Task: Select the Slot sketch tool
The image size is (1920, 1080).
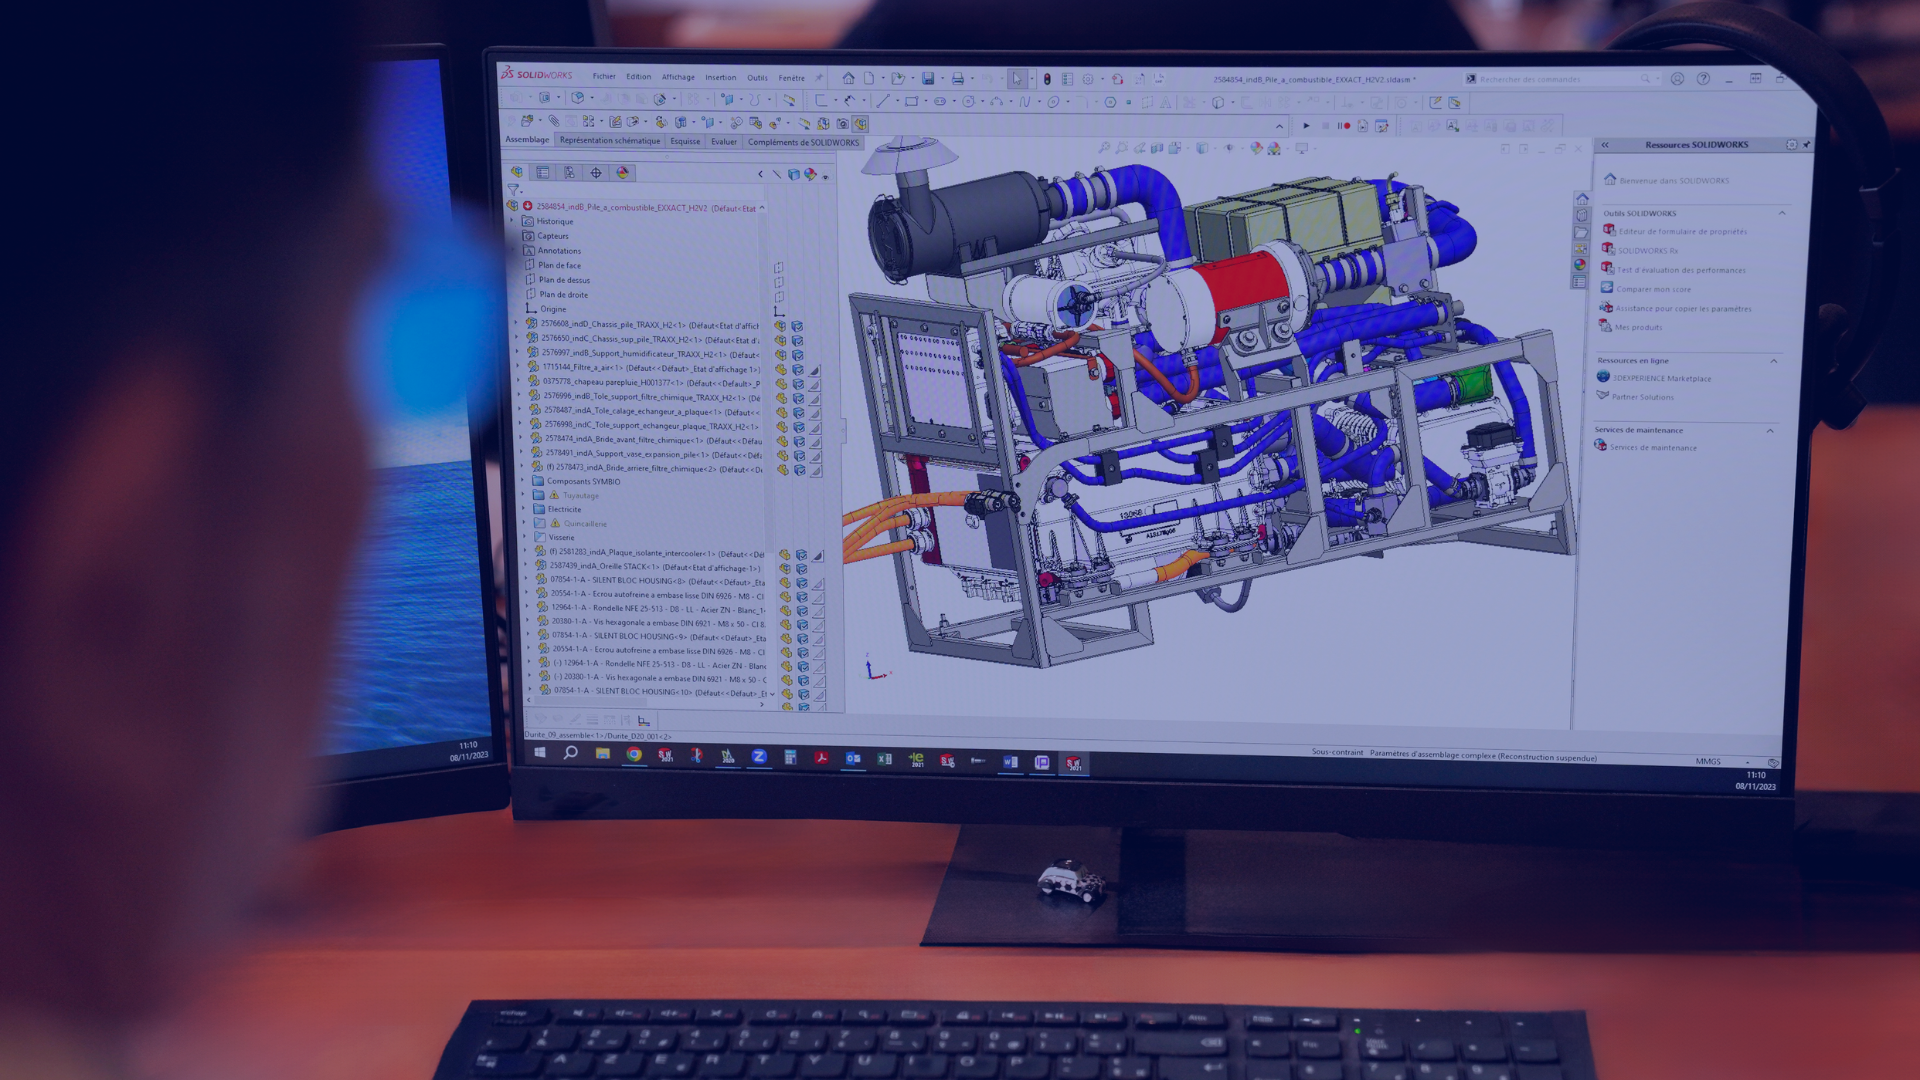Action: (x=940, y=100)
